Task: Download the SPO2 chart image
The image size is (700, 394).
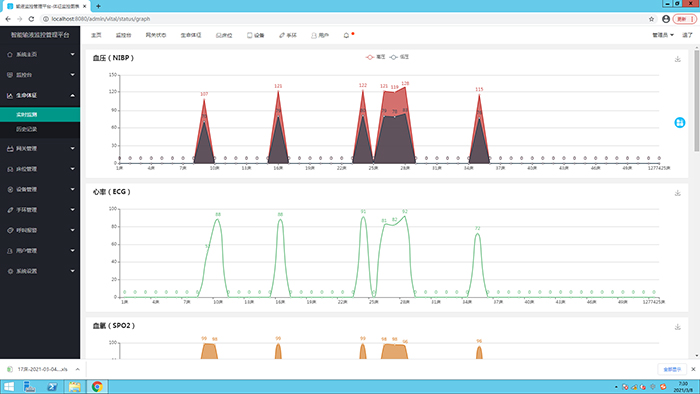Action: pos(677,327)
